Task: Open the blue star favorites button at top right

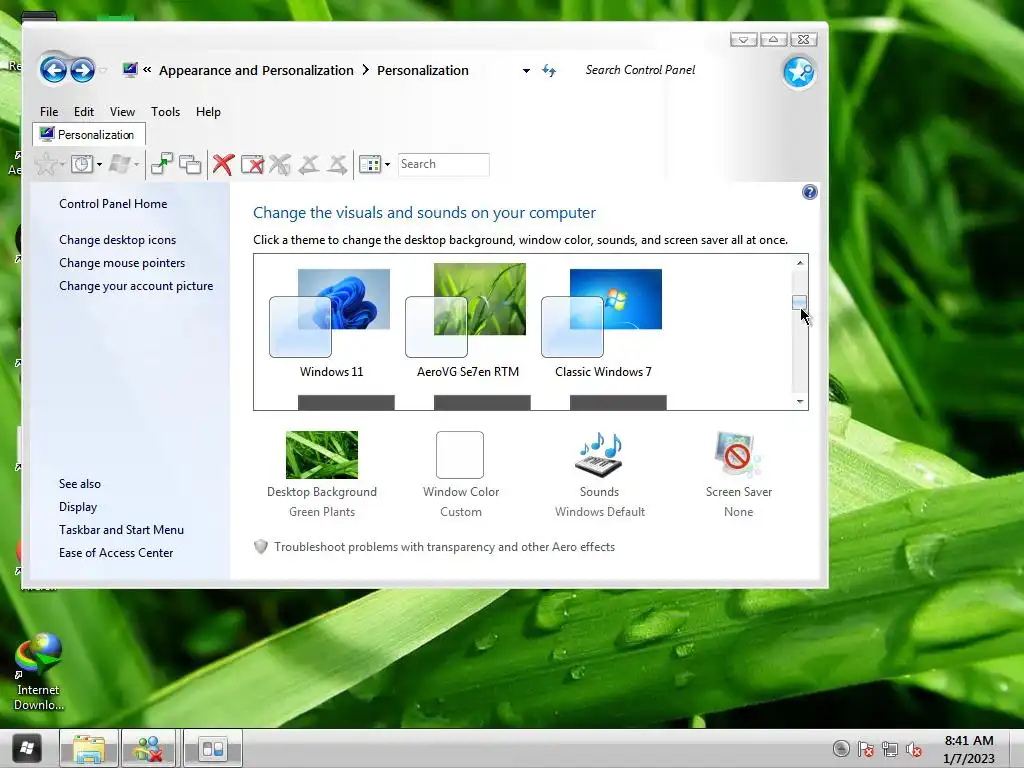Action: point(799,72)
